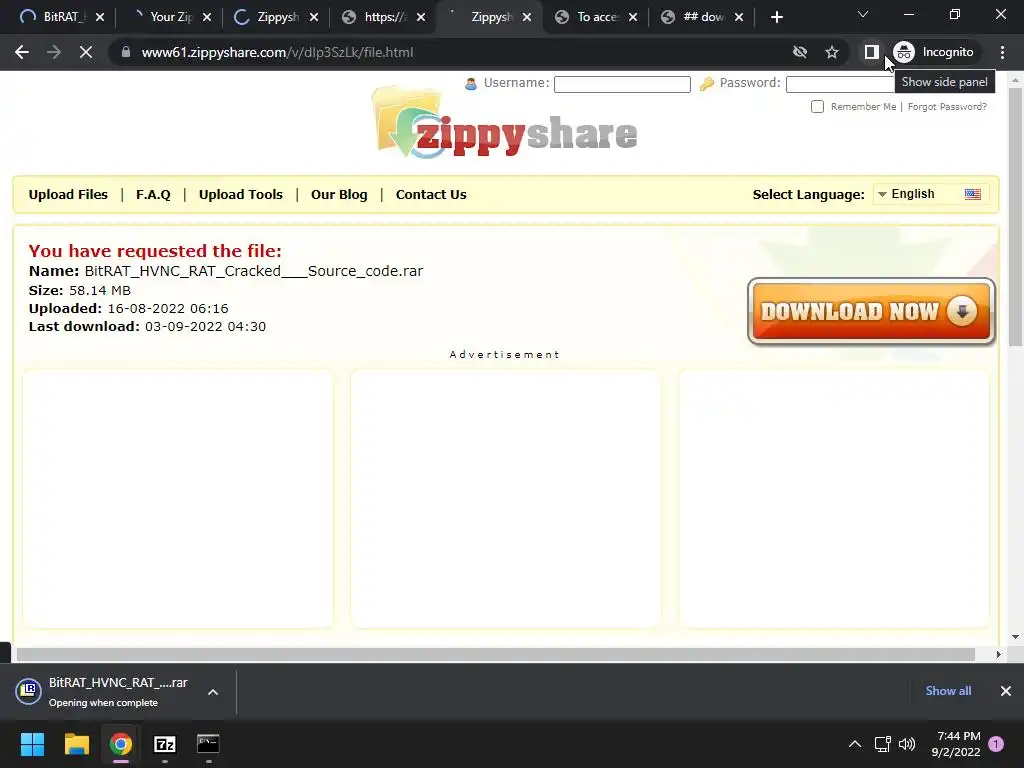
Task: Expand the download item options chevron
Action: tap(213, 692)
